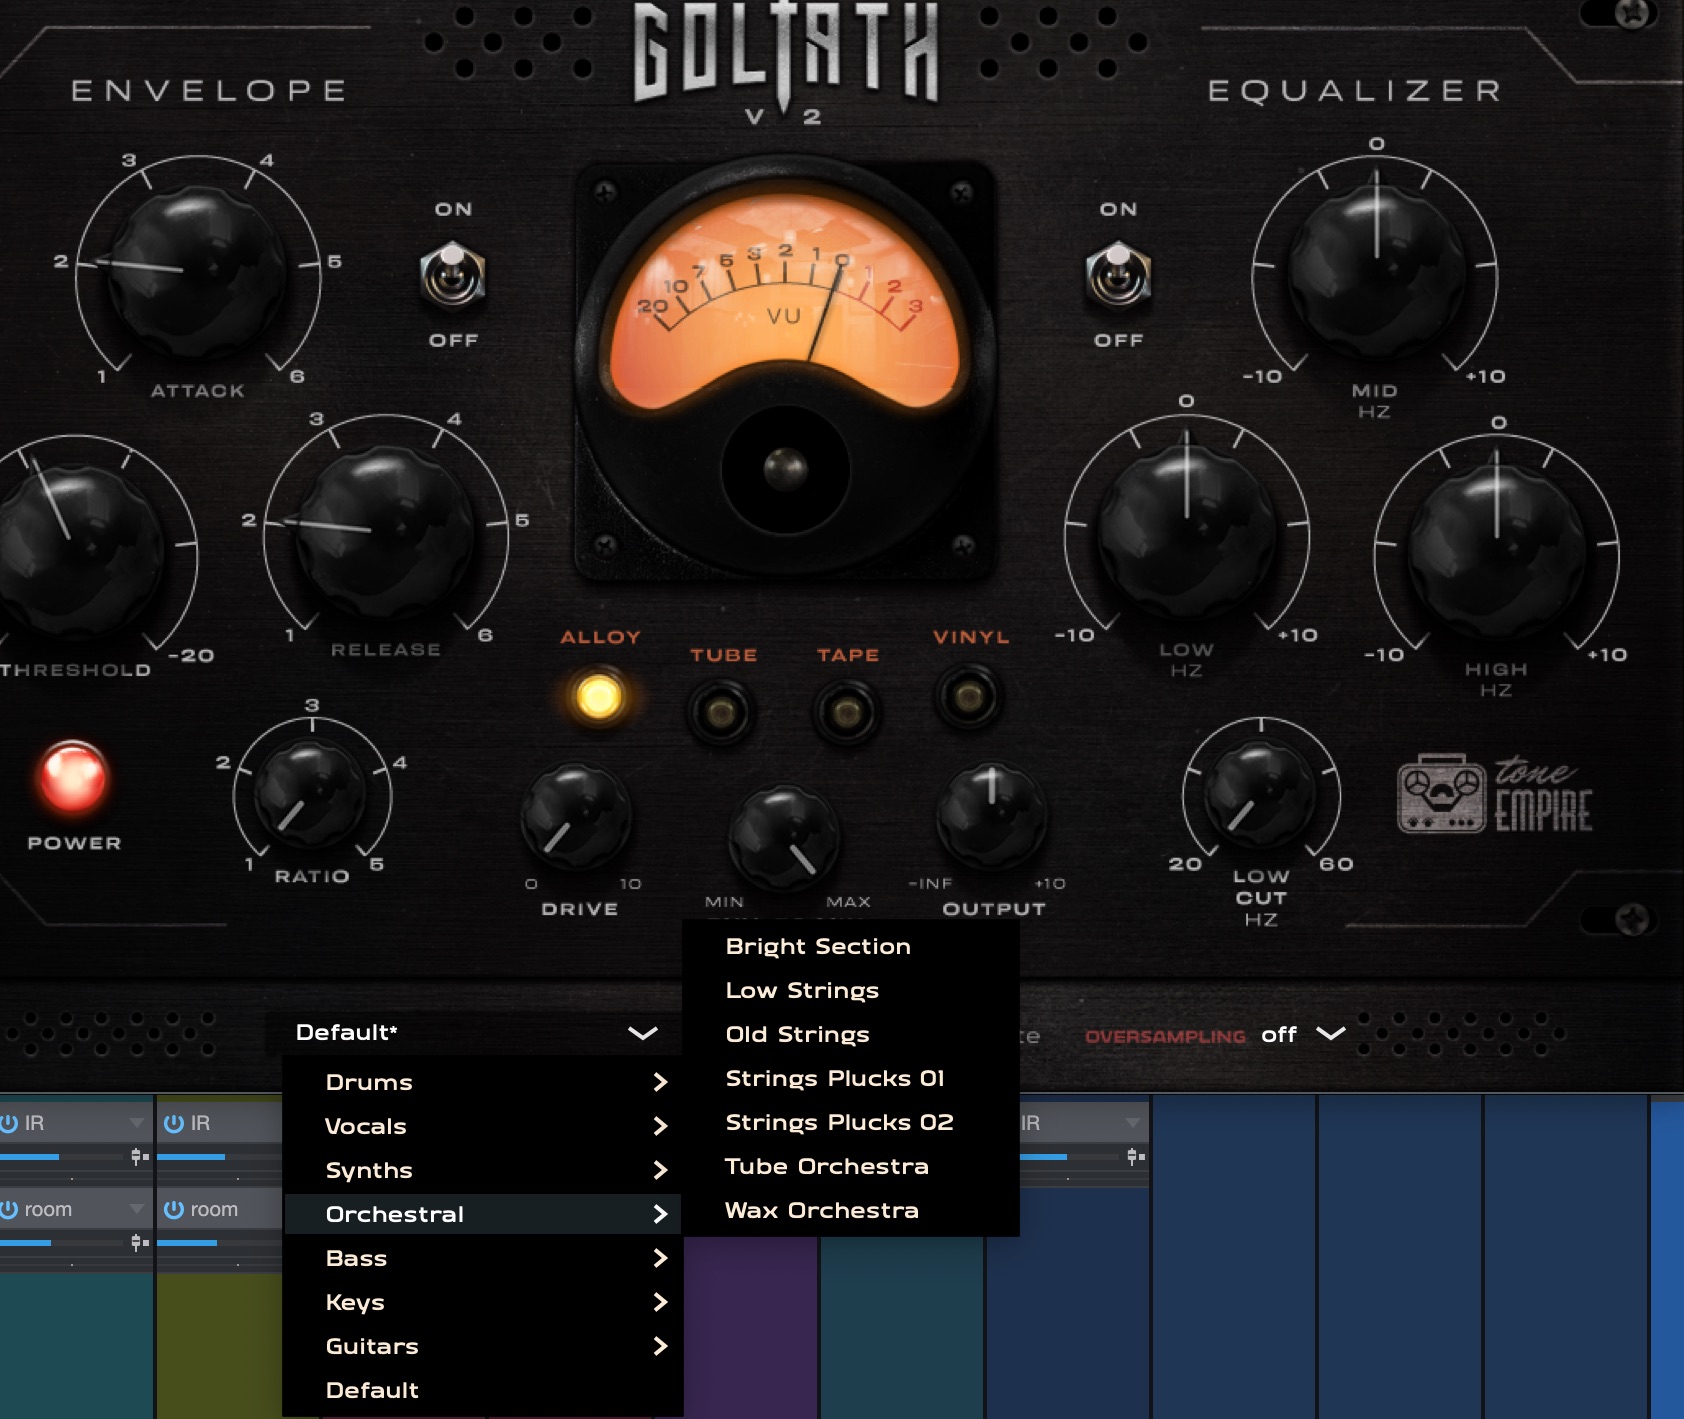Open the Default preset dropdown

pos(476,1033)
